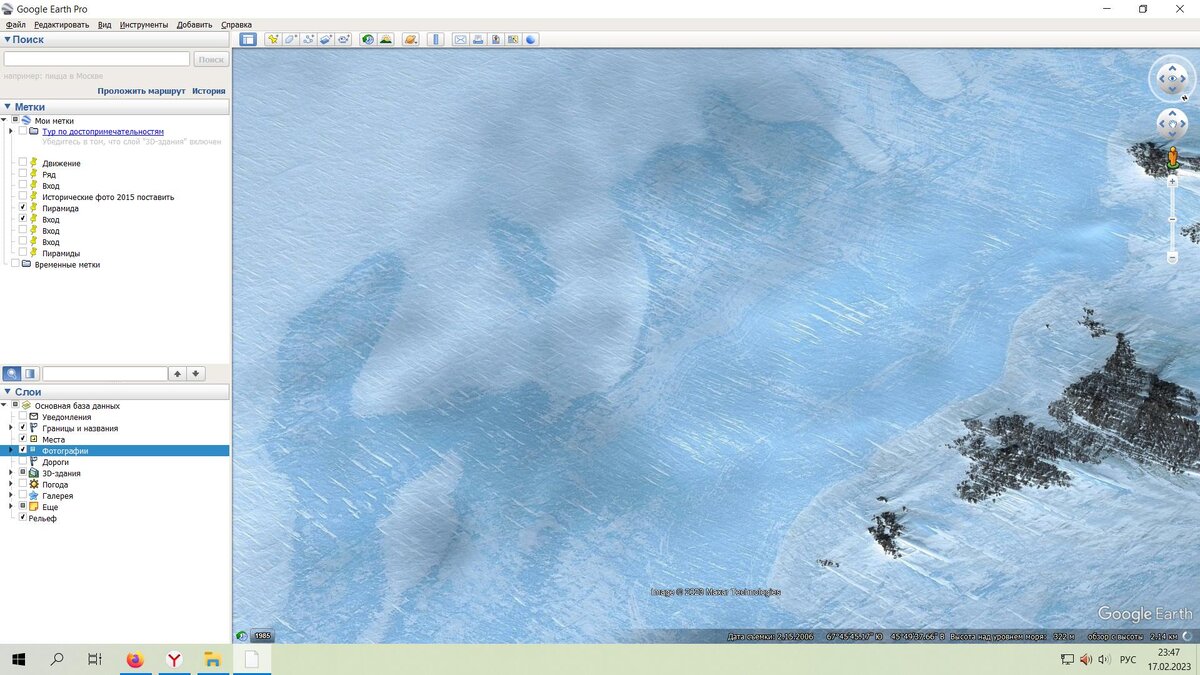1200x675 pixels.
Task: Select the Add Polygon tool
Action: point(290,39)
